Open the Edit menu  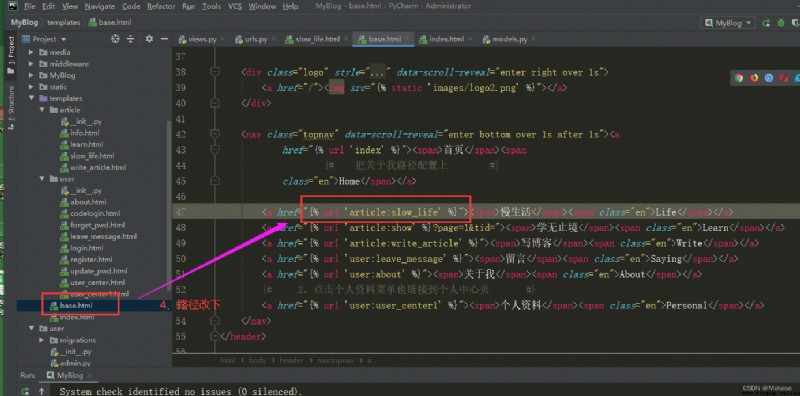(48, 7)
